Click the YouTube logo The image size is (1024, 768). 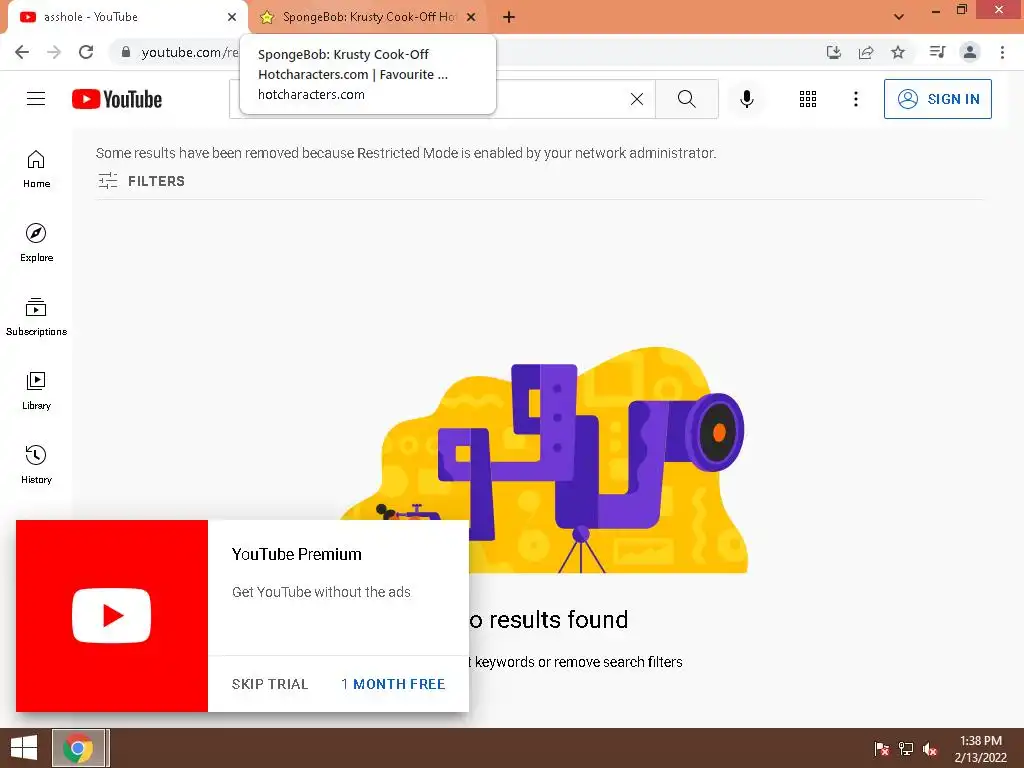pyautogui.click(x=117, y=99)
